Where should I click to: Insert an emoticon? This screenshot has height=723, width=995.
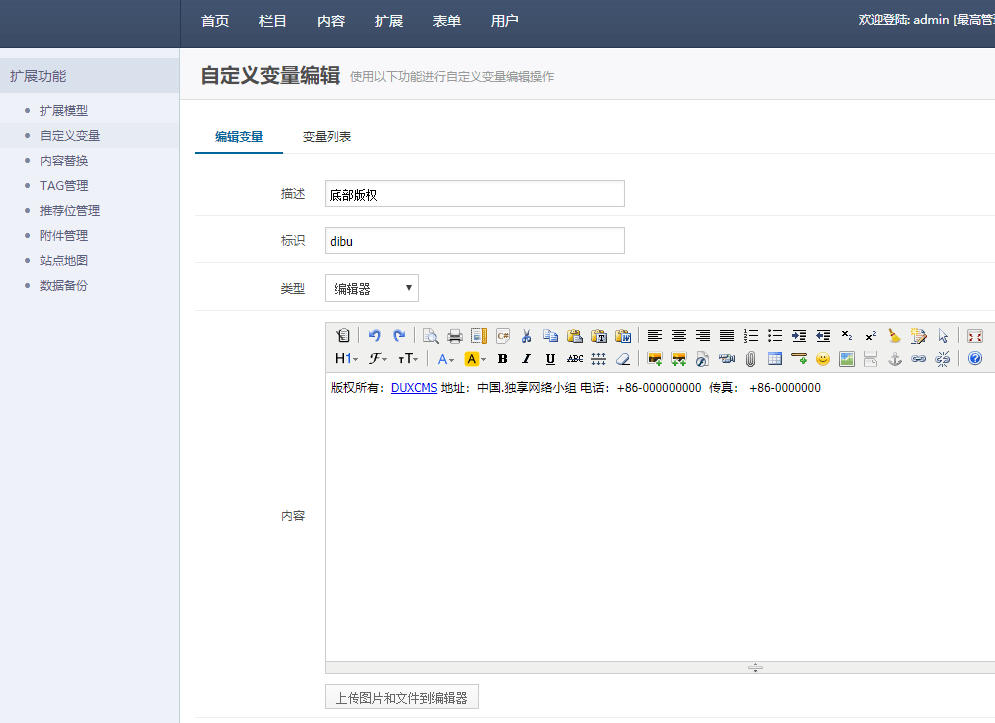[x=823, y=359]
